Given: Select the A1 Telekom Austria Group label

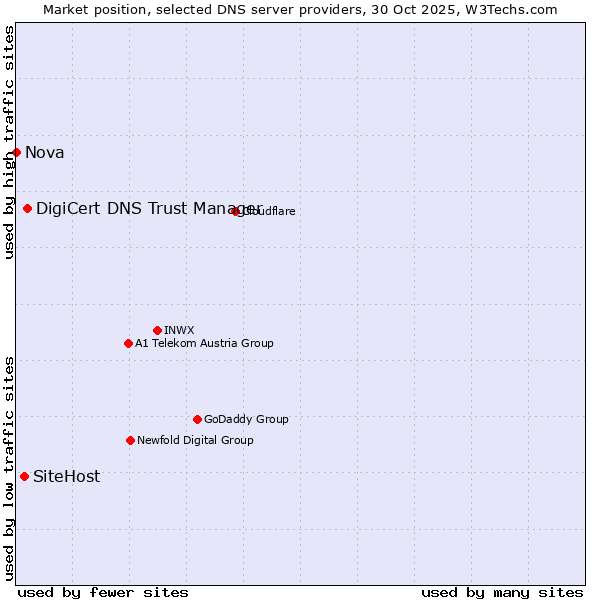Looking at the screenshot, I should coord(204,344).
